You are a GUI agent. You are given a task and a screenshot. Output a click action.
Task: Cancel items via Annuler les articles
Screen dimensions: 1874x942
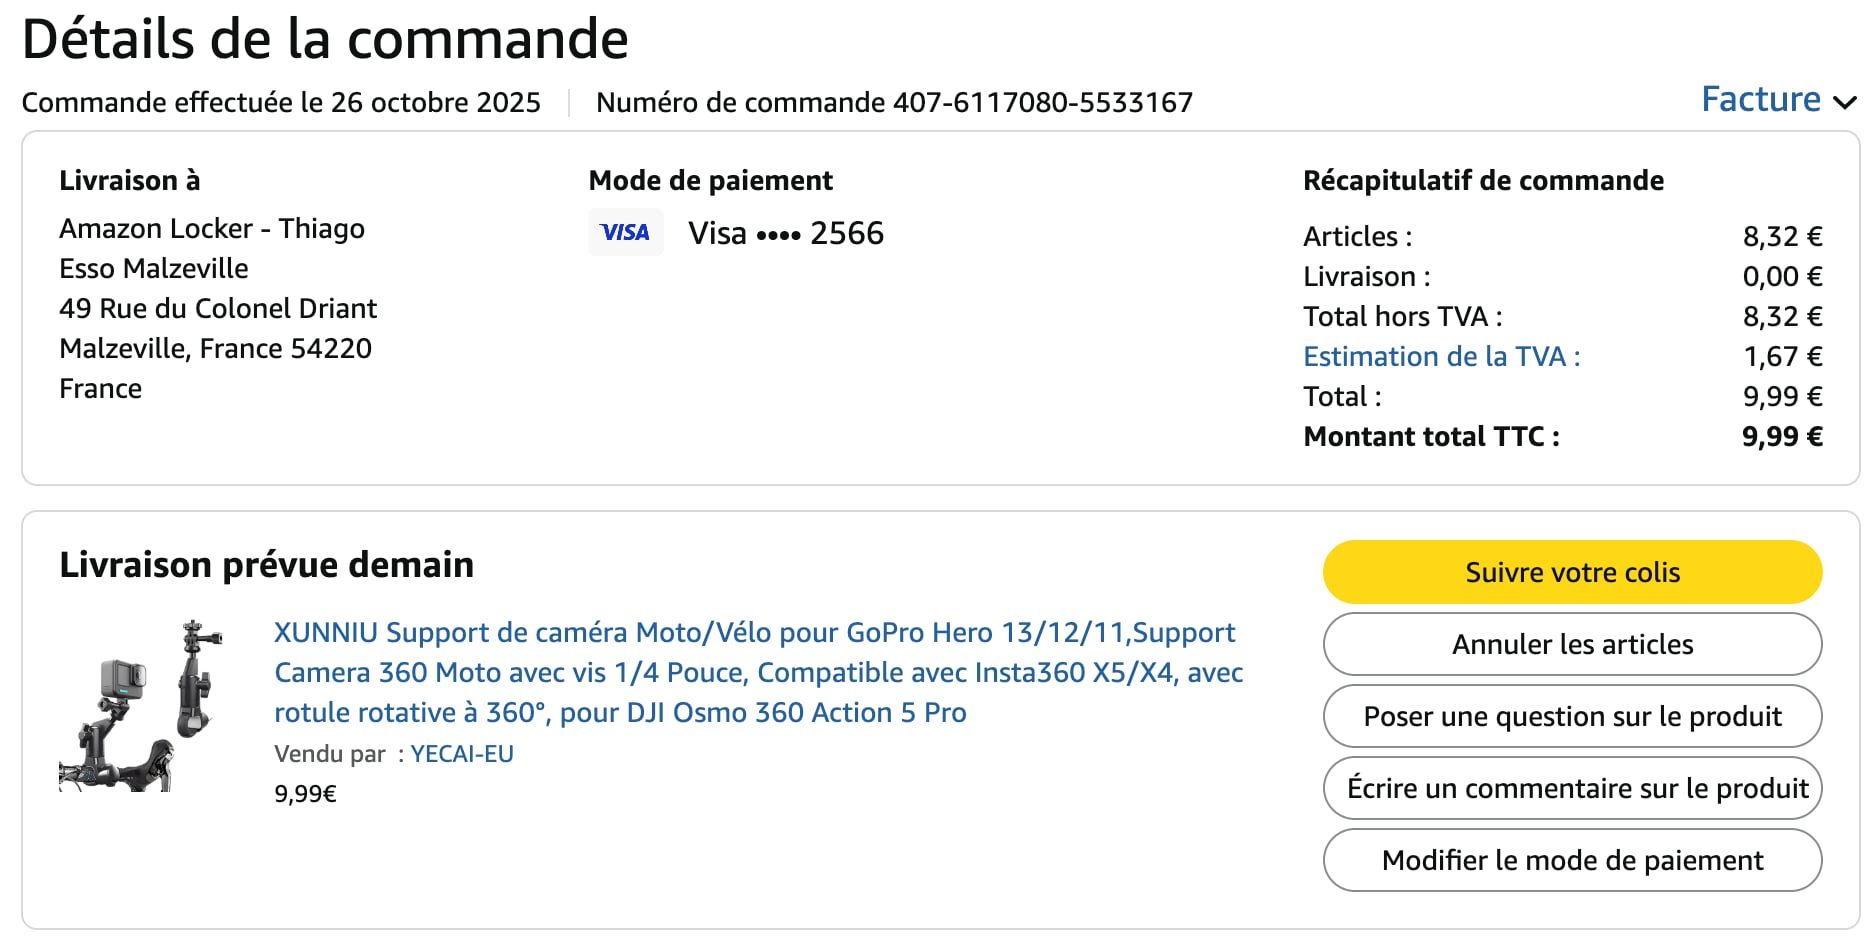(x=1571, y=644)
